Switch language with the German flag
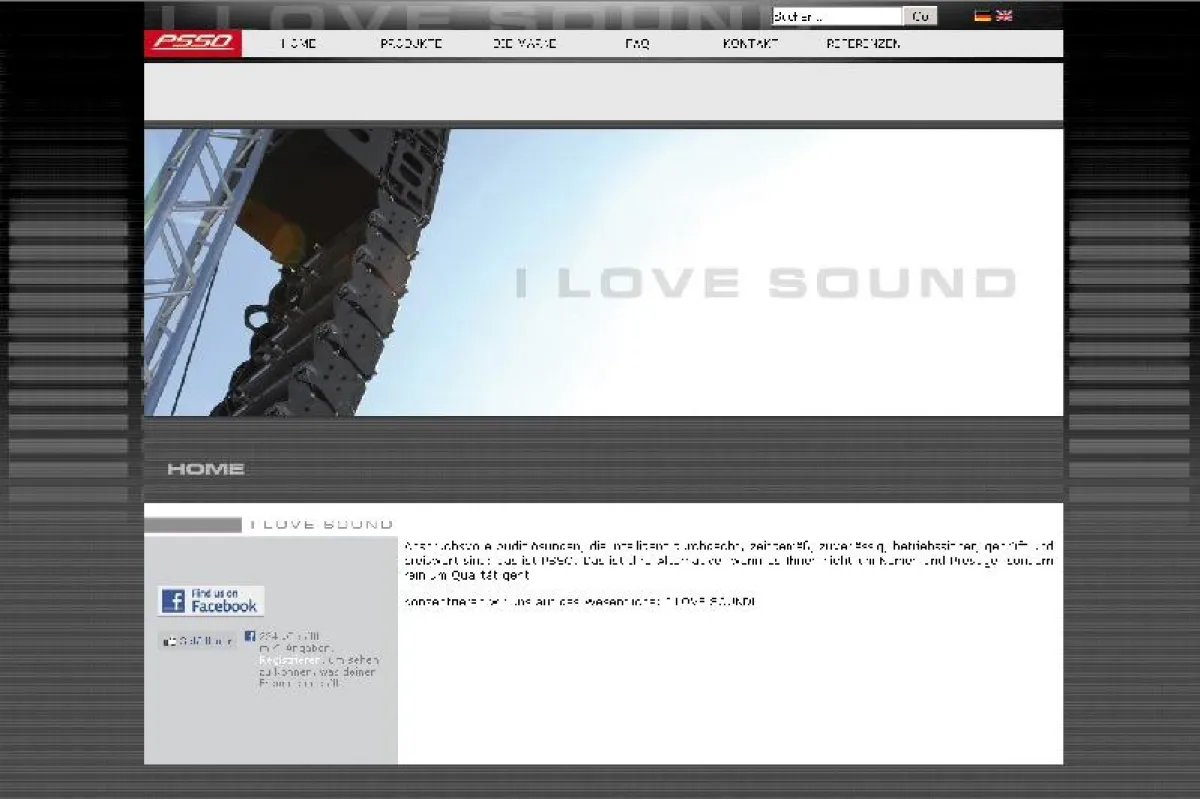Image resolution: width=1200 pixels, height=799 pixels. click(982, 16)
